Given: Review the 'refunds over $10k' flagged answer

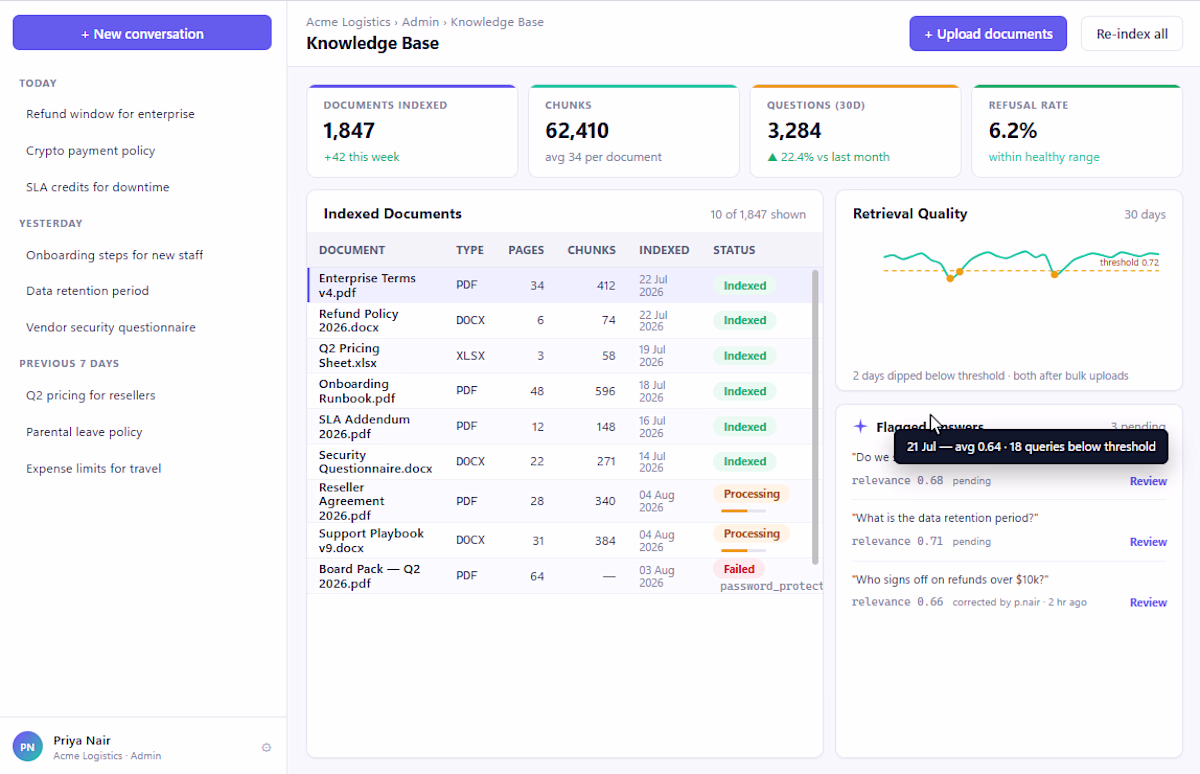Looking at the screenshot, I should 1148,603.
